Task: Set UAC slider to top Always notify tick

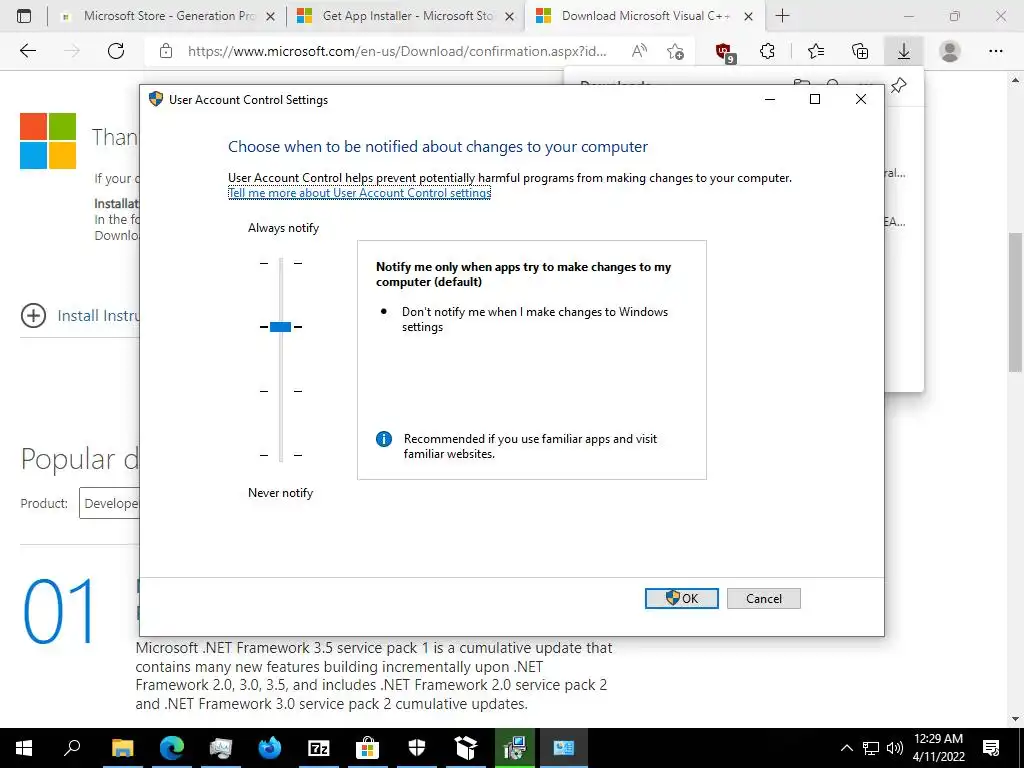Action: [x=281, y=263]
